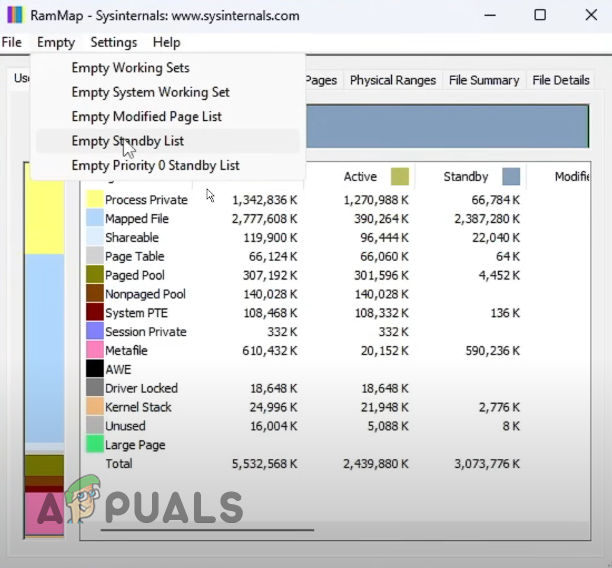Click the Driver Locked gray swatch

(x=95, y=388)
